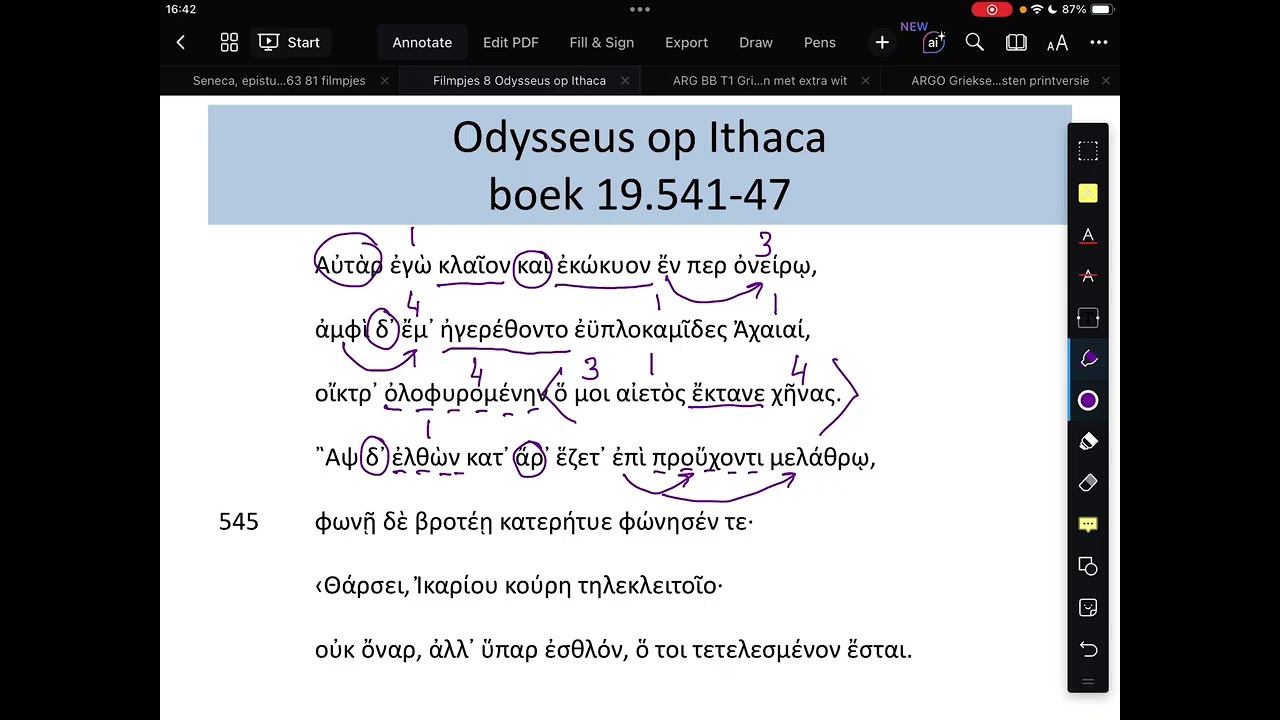Click the title 'Odysseus op Ithaca'
The height and width of the screenshot is (720, 1280).
(639, 137)
